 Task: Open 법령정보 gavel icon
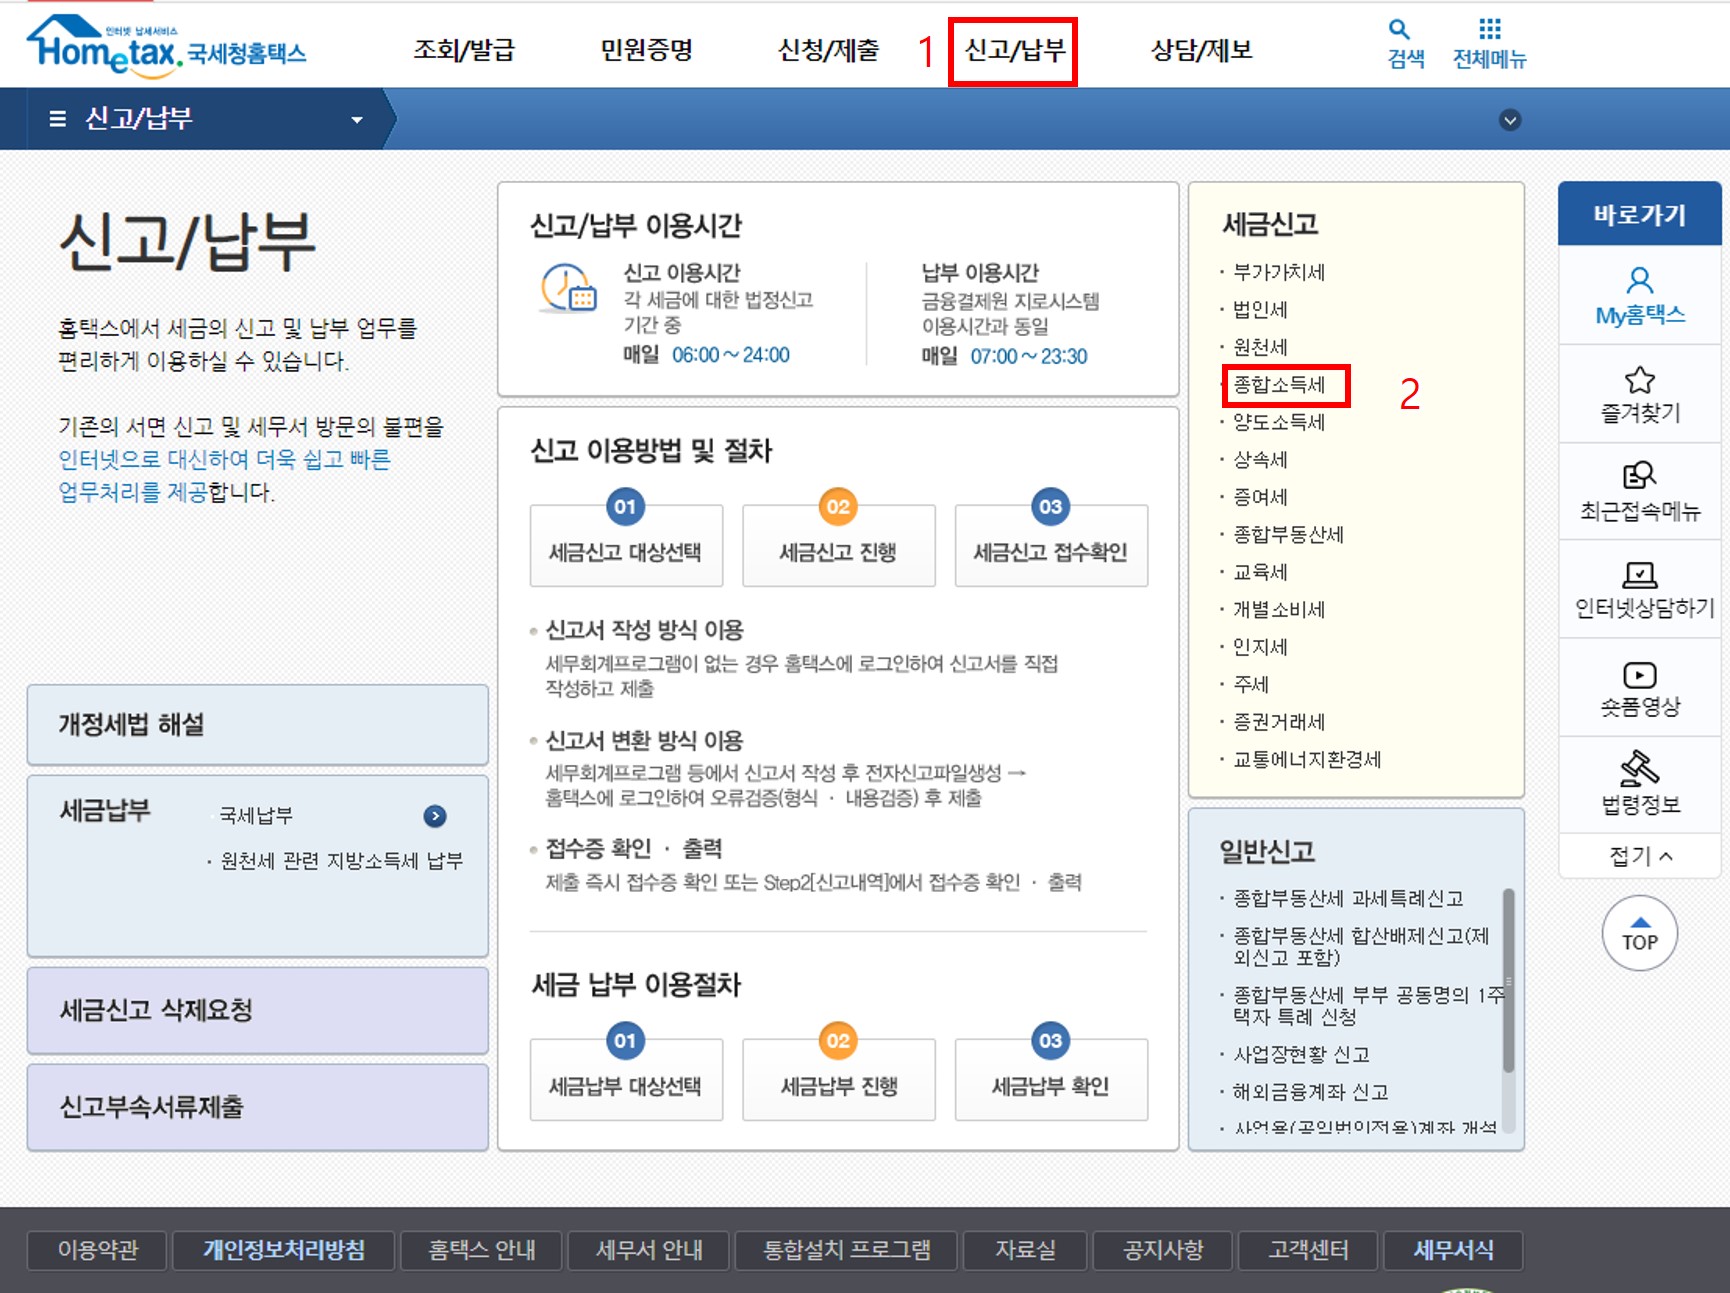tap(1640, 768)
